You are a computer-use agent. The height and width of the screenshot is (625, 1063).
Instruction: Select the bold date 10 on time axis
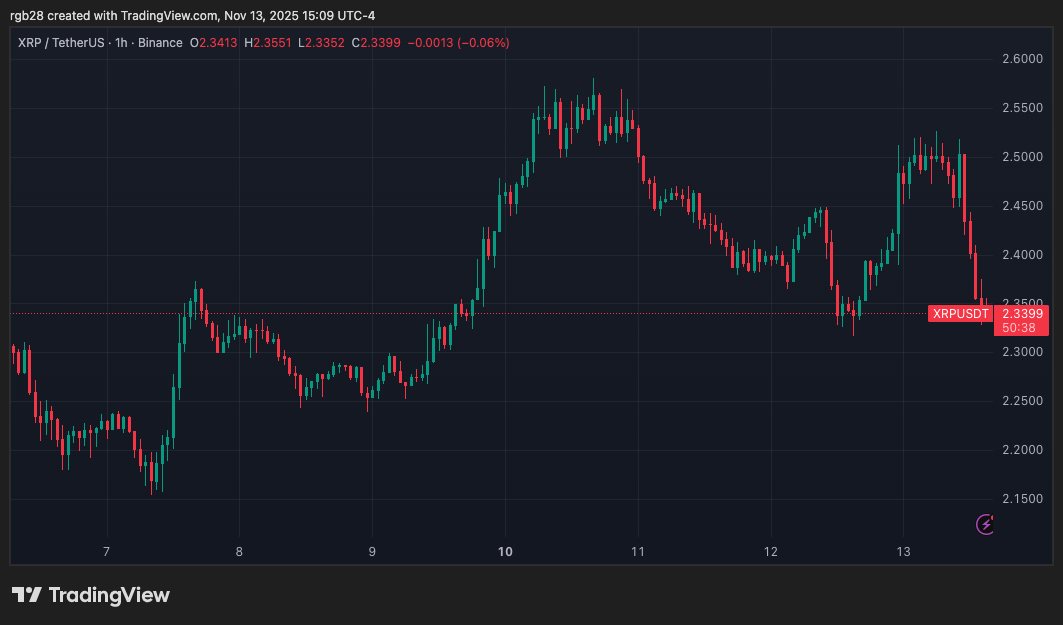(505, 551)
